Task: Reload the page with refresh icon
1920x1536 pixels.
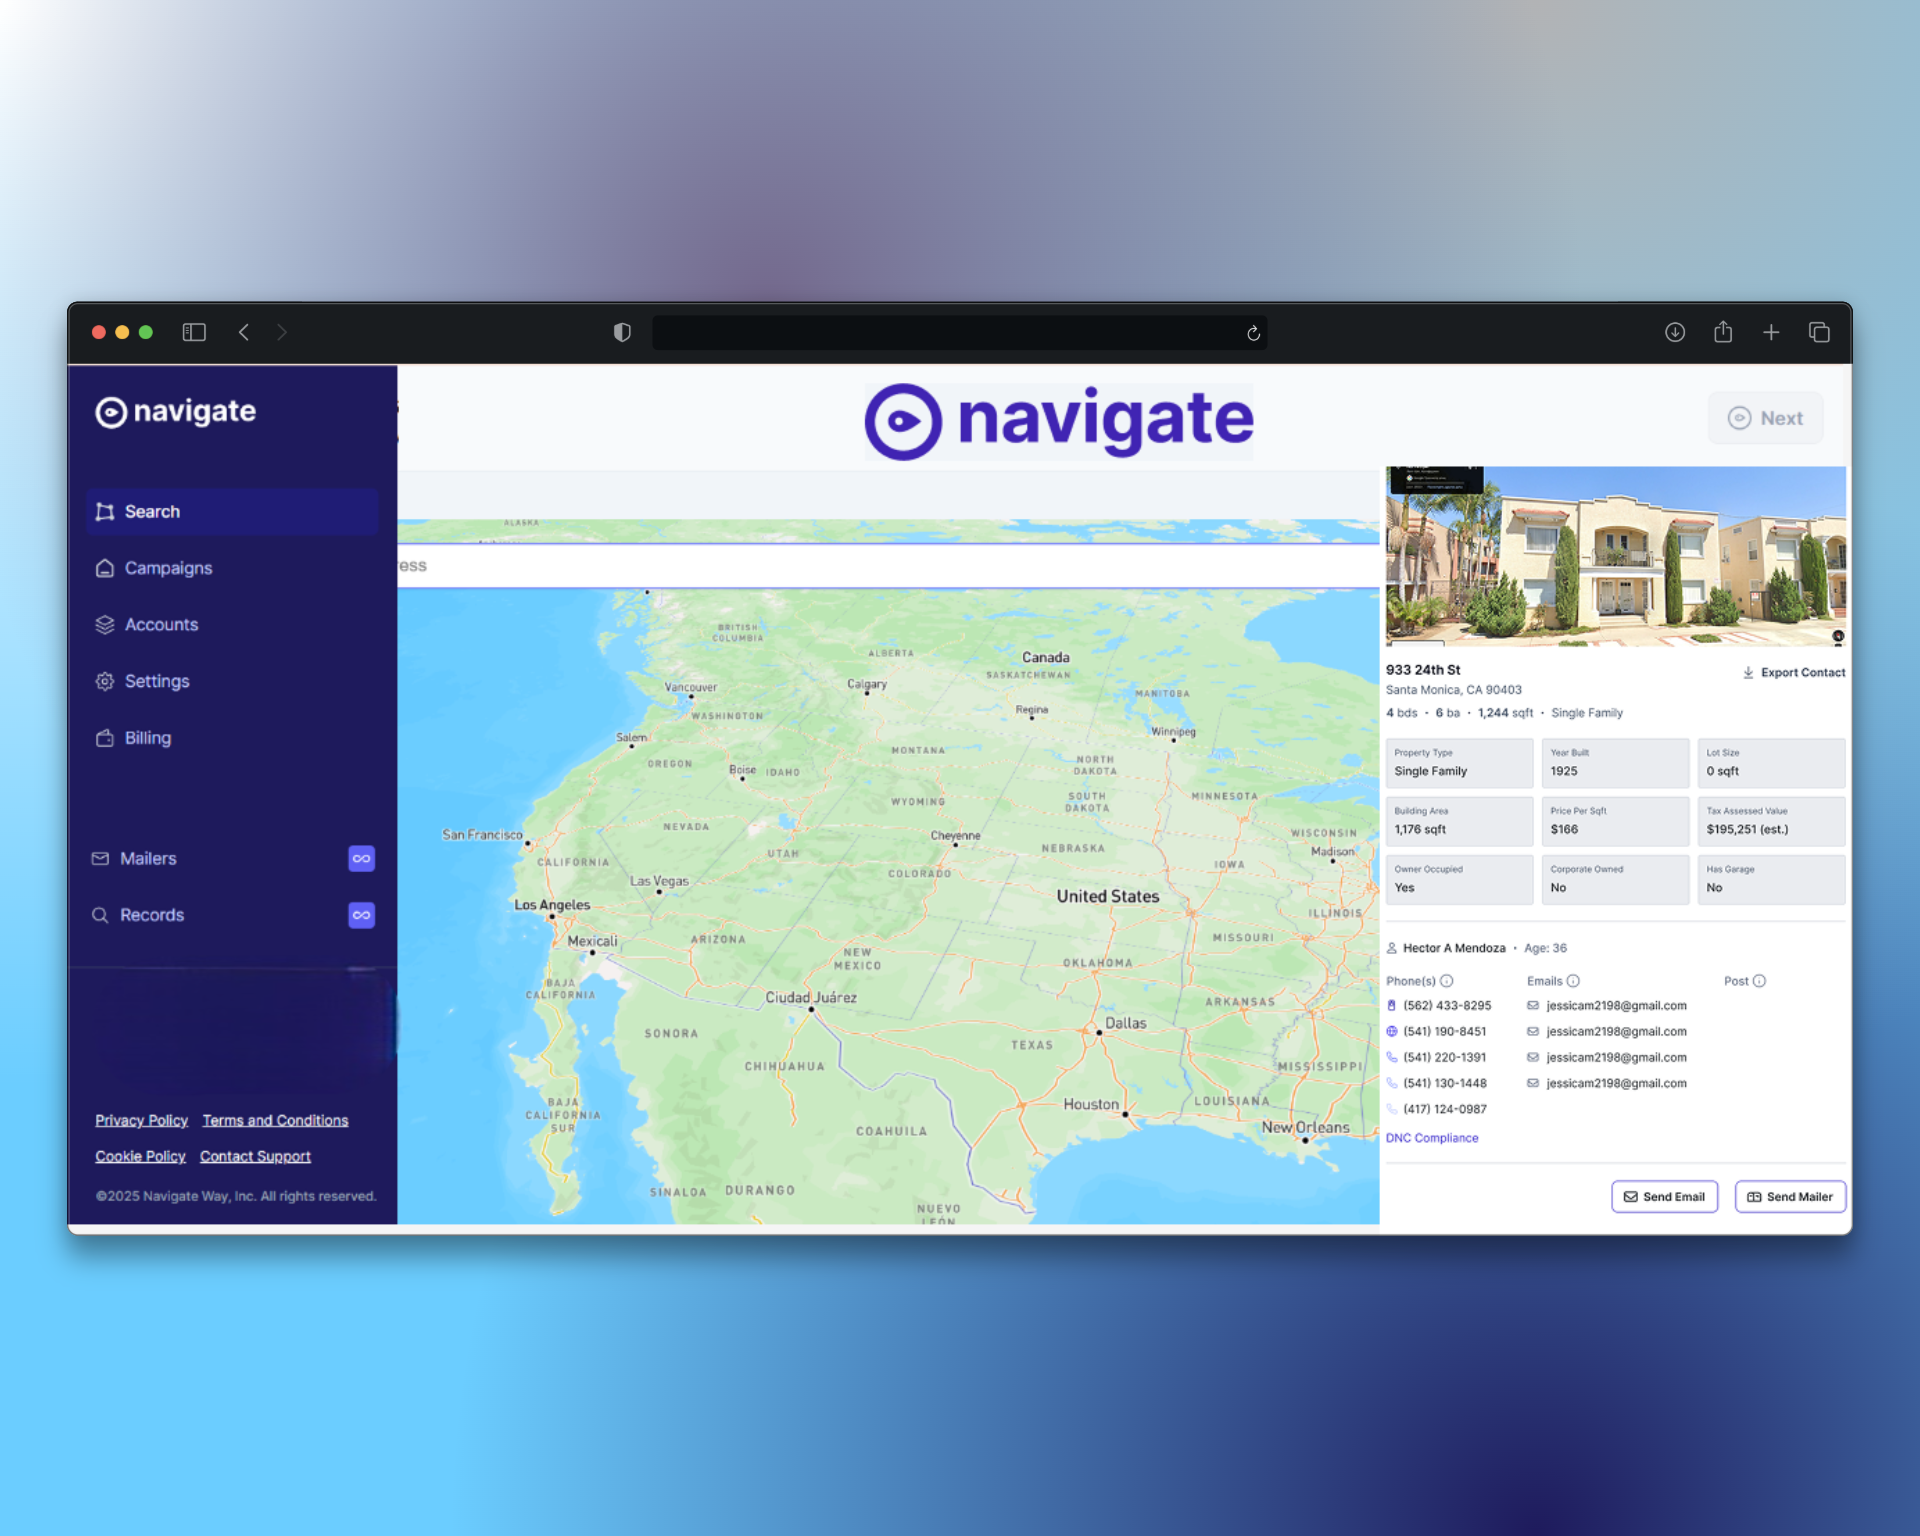Action: 1253,333
